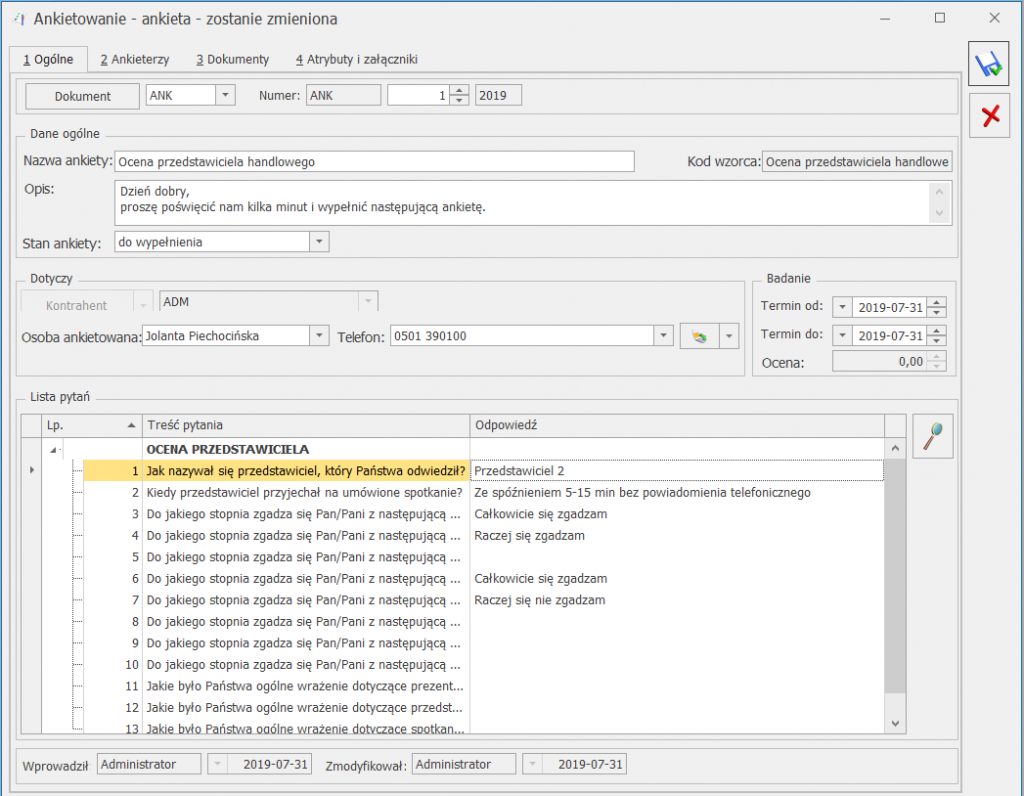Click the app icon in the title bar

[19, 18]
